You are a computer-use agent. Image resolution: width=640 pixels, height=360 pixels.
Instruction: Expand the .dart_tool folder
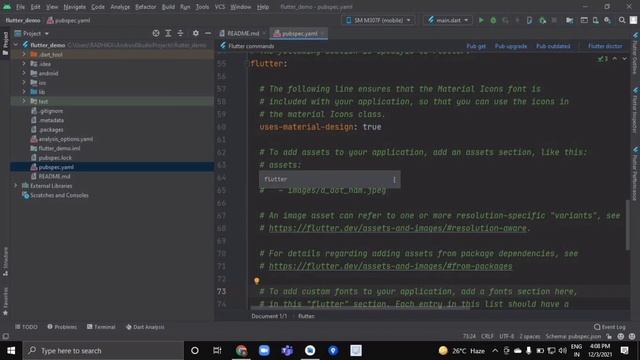(24, 54)
